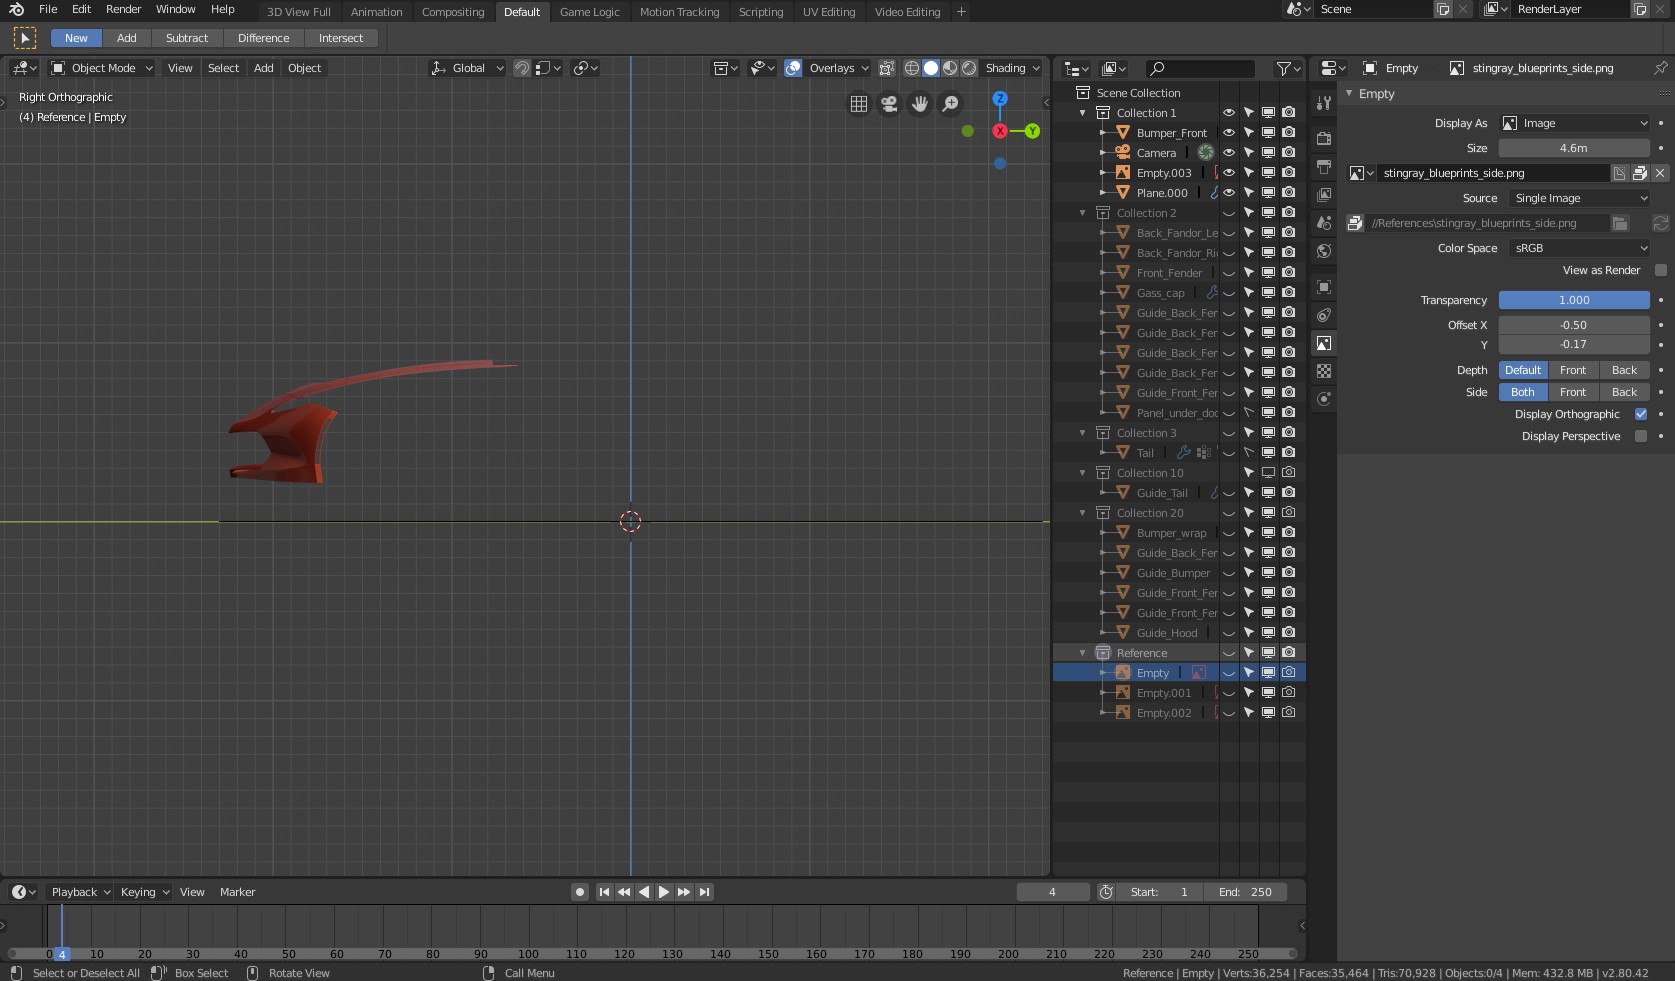Click the Intersect selection mode button

point(341,38)
